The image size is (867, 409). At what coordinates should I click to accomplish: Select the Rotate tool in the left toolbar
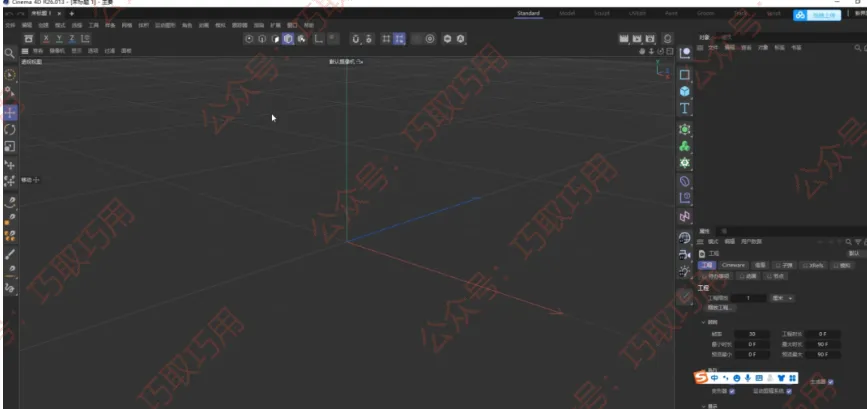(x=10, y=130)
